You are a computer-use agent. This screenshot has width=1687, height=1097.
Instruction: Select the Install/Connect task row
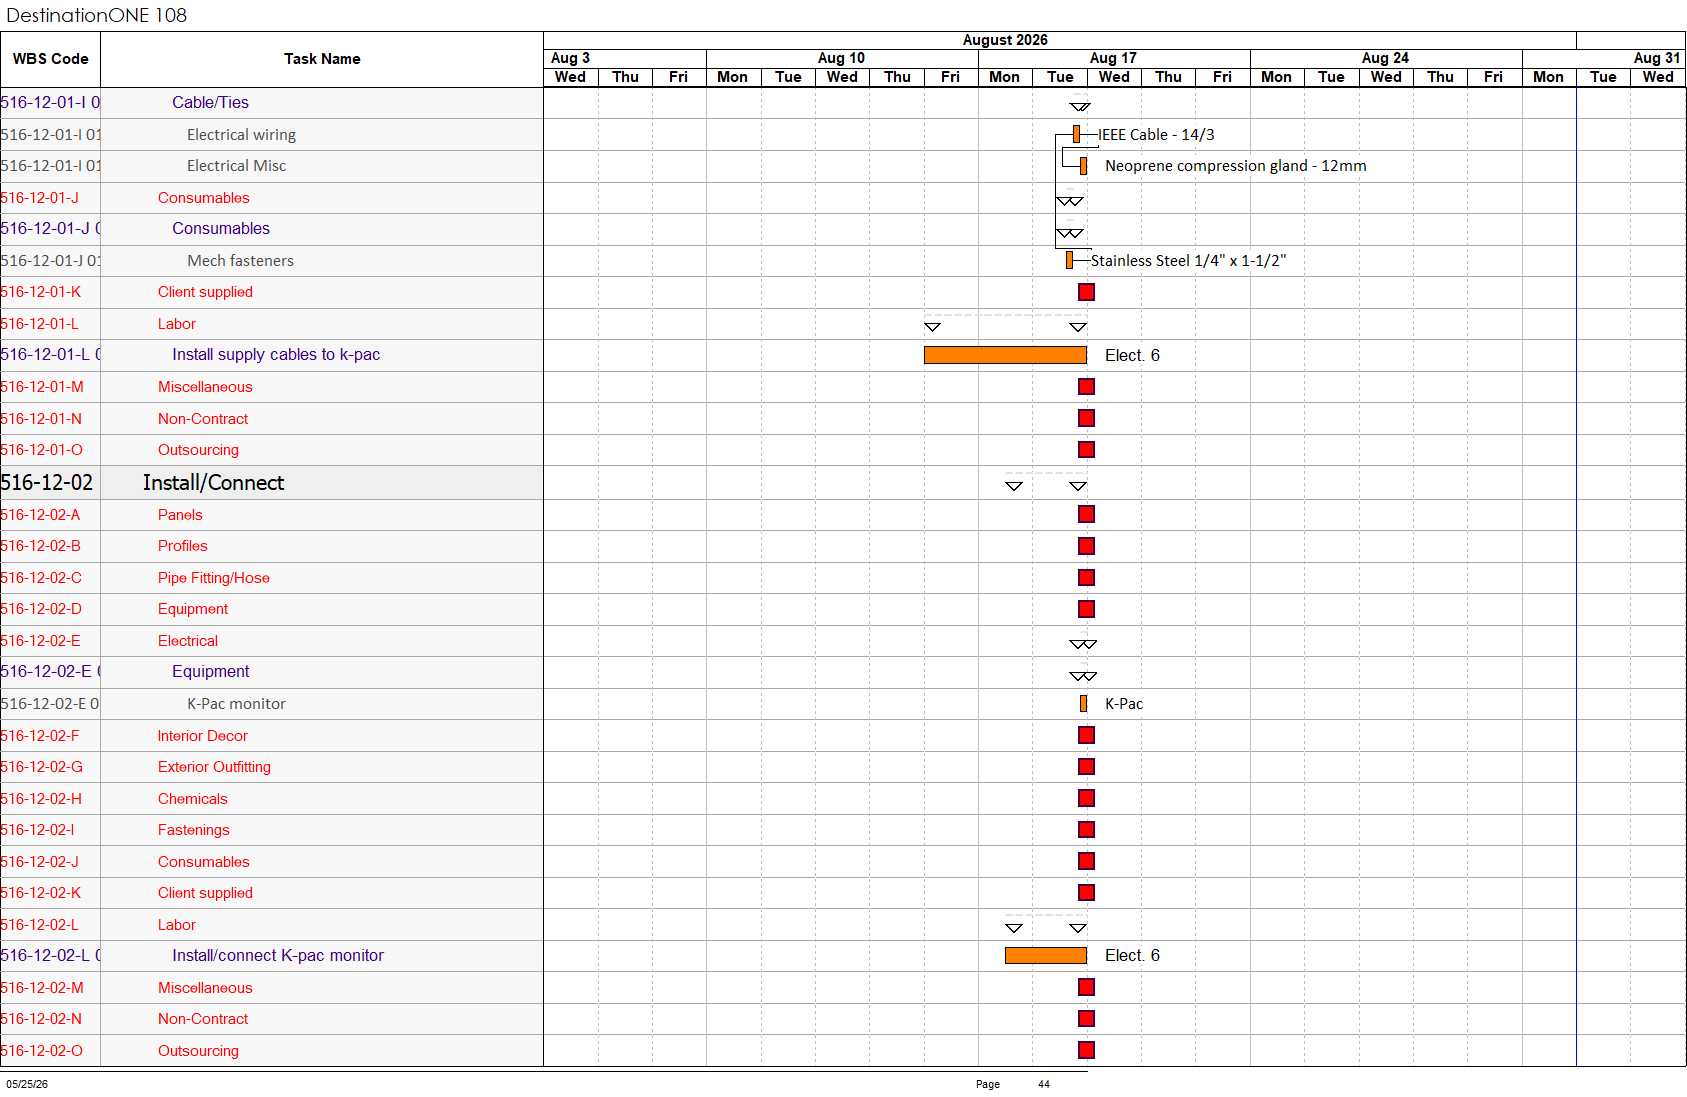coord(272,483)
